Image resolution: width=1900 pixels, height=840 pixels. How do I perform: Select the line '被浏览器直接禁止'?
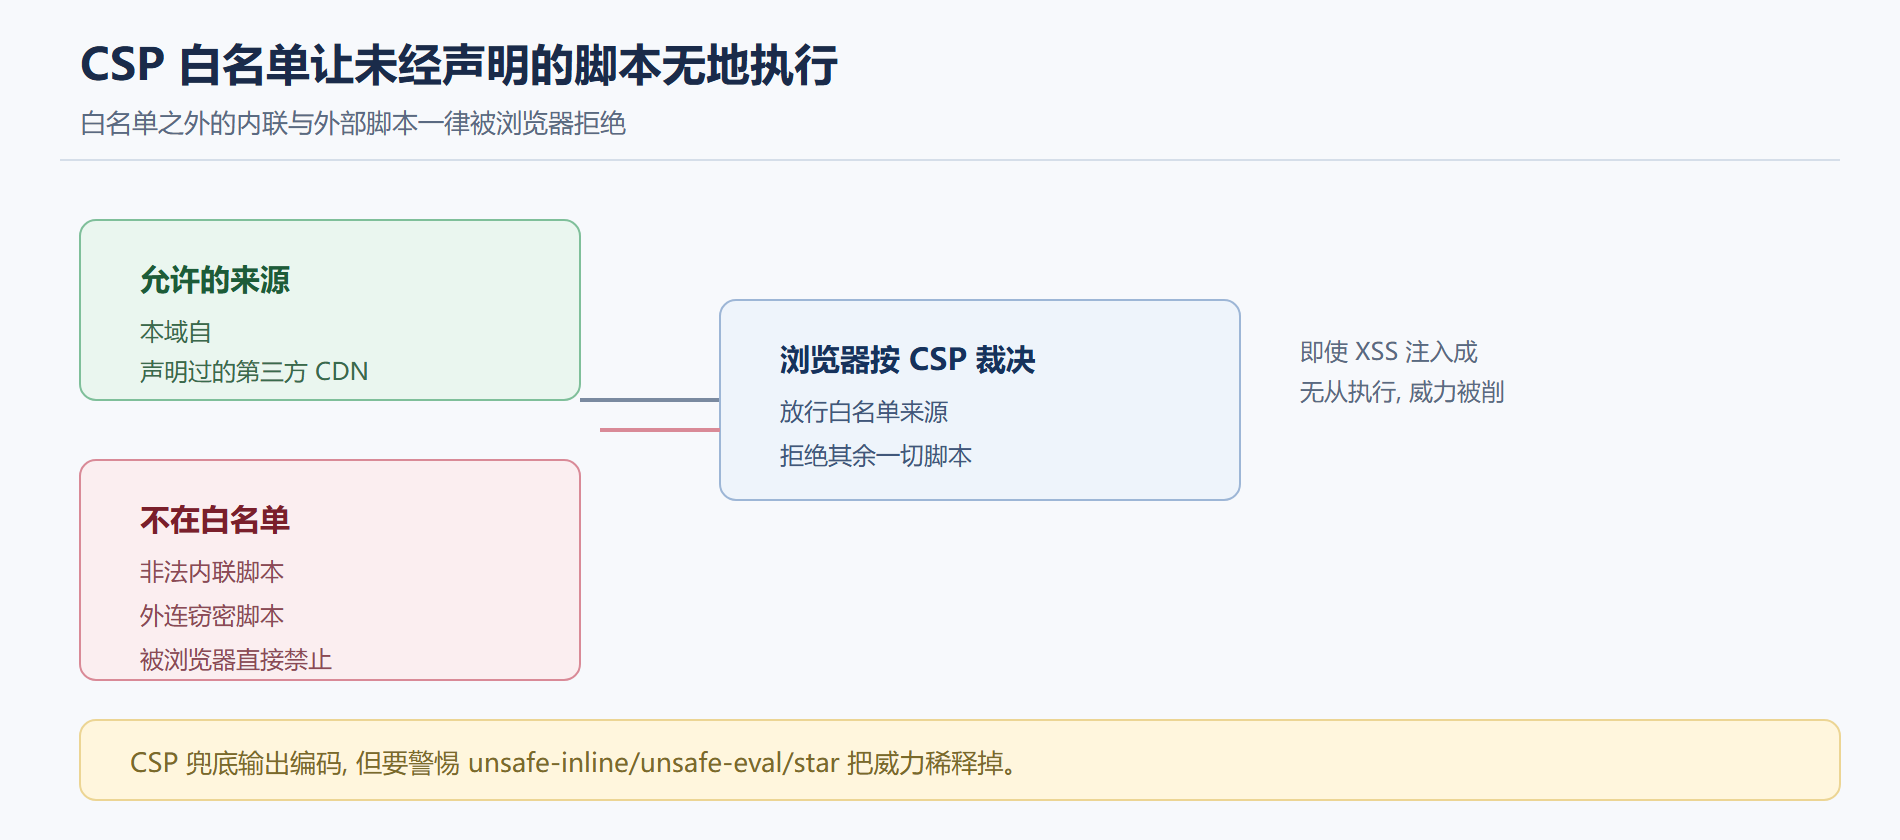pyautogui.click(x=236, y=660)
